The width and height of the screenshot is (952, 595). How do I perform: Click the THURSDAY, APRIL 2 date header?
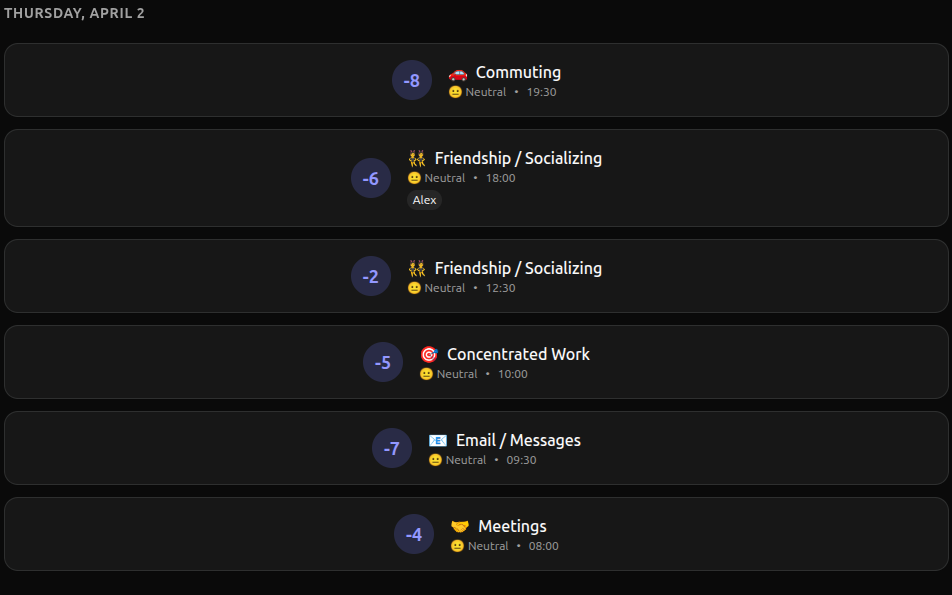[74, 14]
